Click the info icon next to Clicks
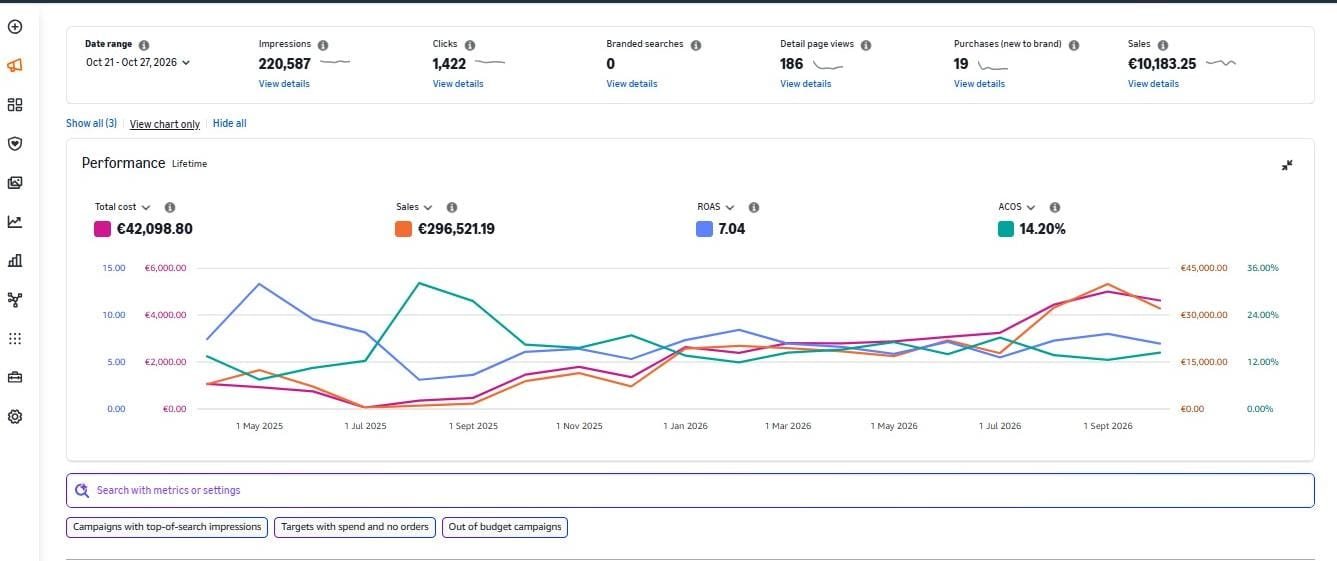This screenshot has height=561, width=1337. pyautogui.click(x=470, y=45)
